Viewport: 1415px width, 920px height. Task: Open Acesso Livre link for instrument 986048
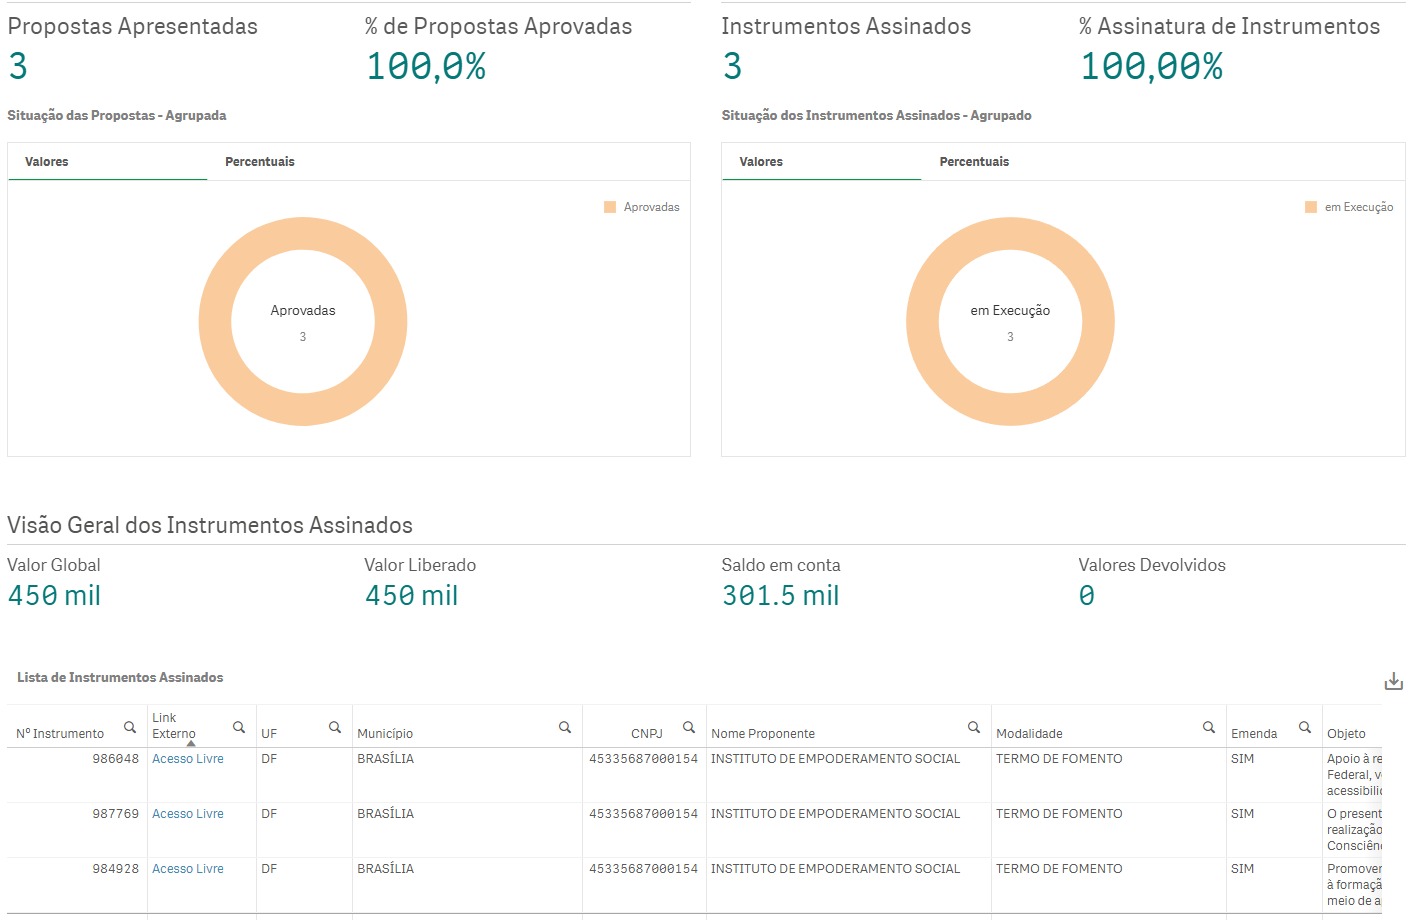(188, 759)
